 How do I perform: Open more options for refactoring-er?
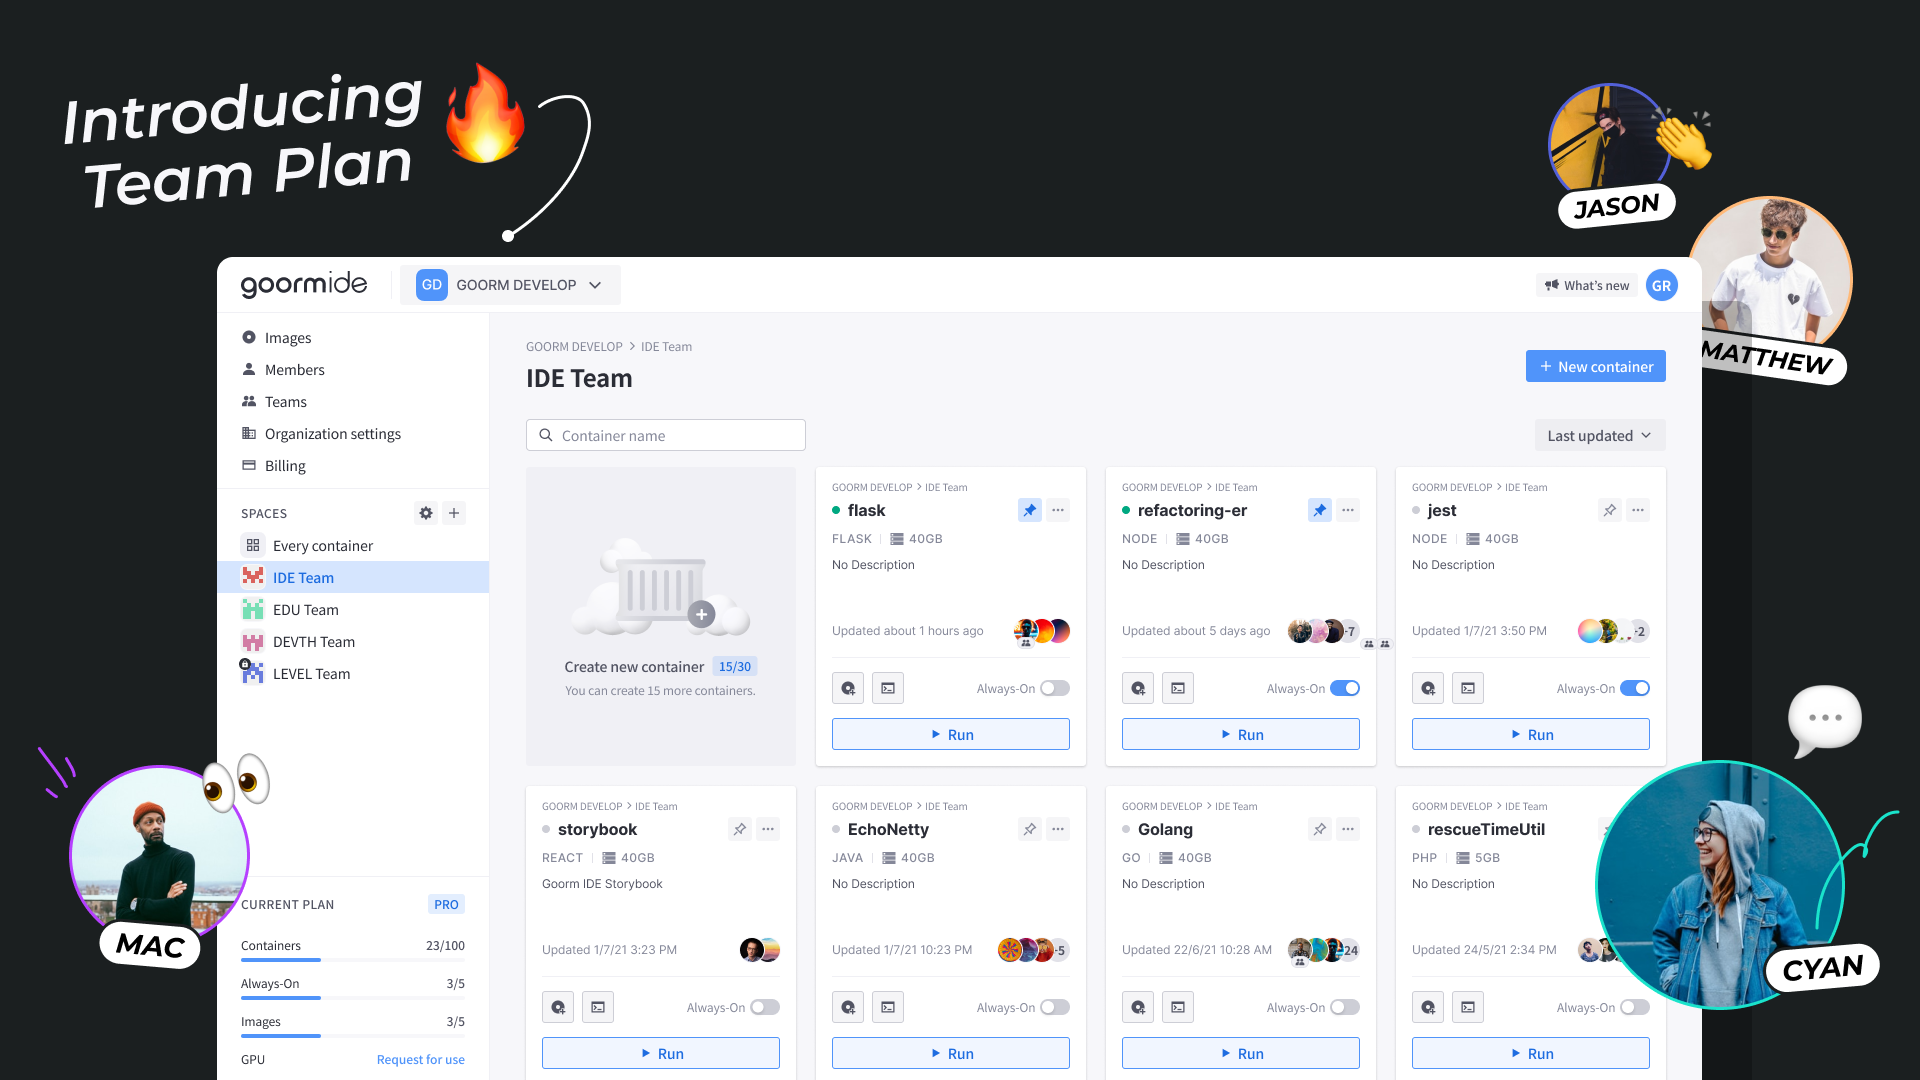(1348, 510)
